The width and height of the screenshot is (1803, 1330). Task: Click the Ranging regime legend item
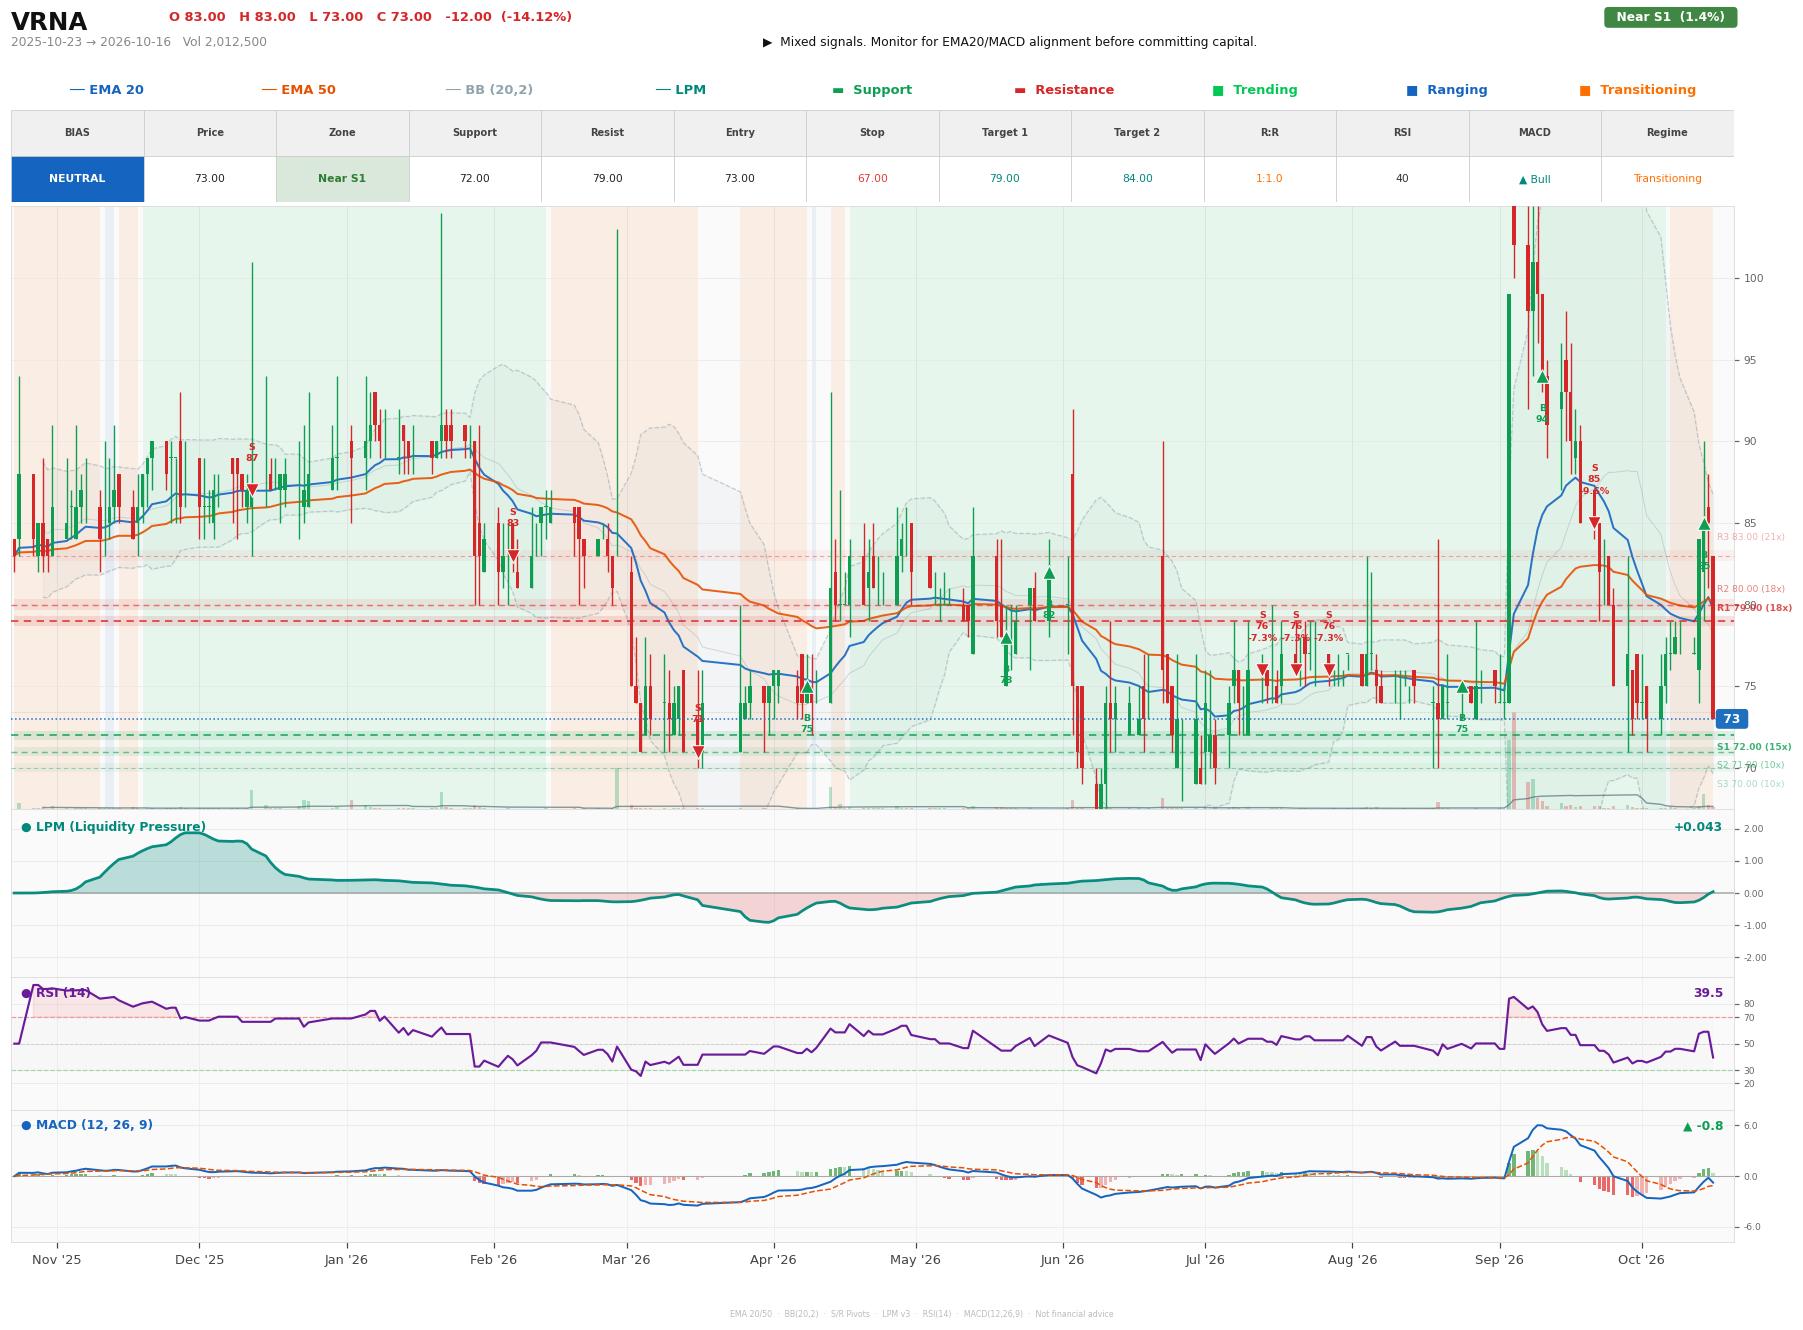[x=1446, y=90]
